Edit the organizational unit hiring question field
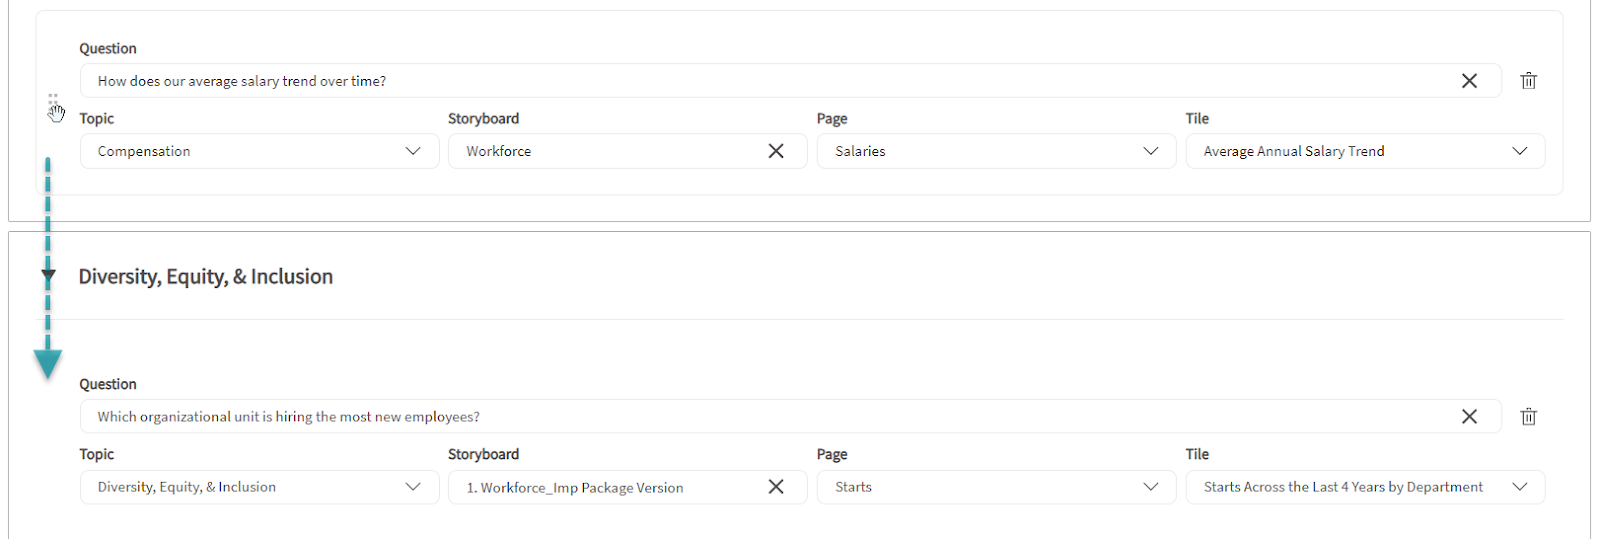The width and height of the screenshot is (1600, 539). (x=700, y=417)
